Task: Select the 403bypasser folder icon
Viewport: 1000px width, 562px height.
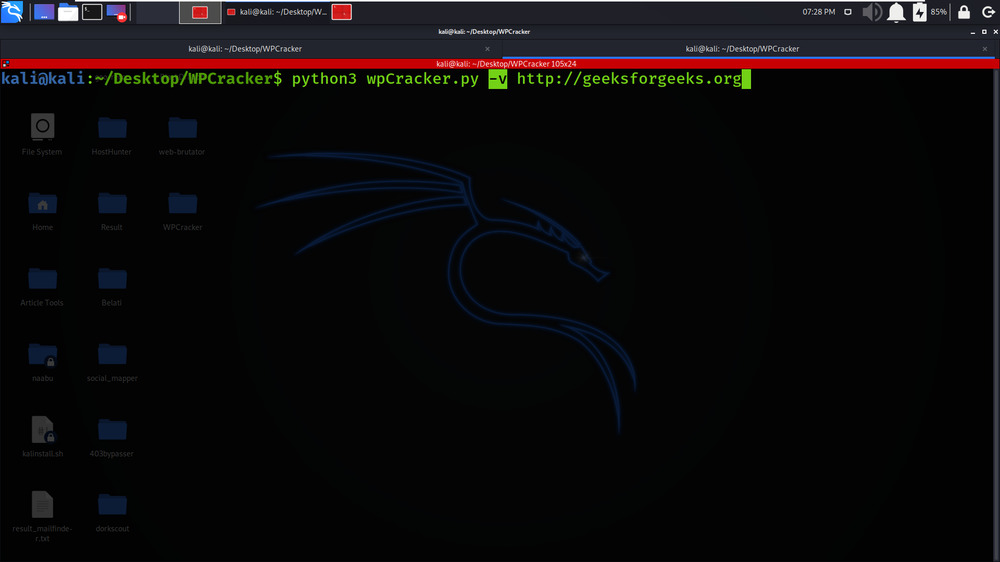Action: [112, 436]
